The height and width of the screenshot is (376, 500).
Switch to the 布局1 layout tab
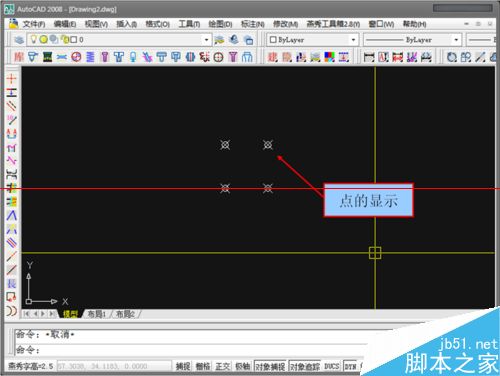coord(97,314)
